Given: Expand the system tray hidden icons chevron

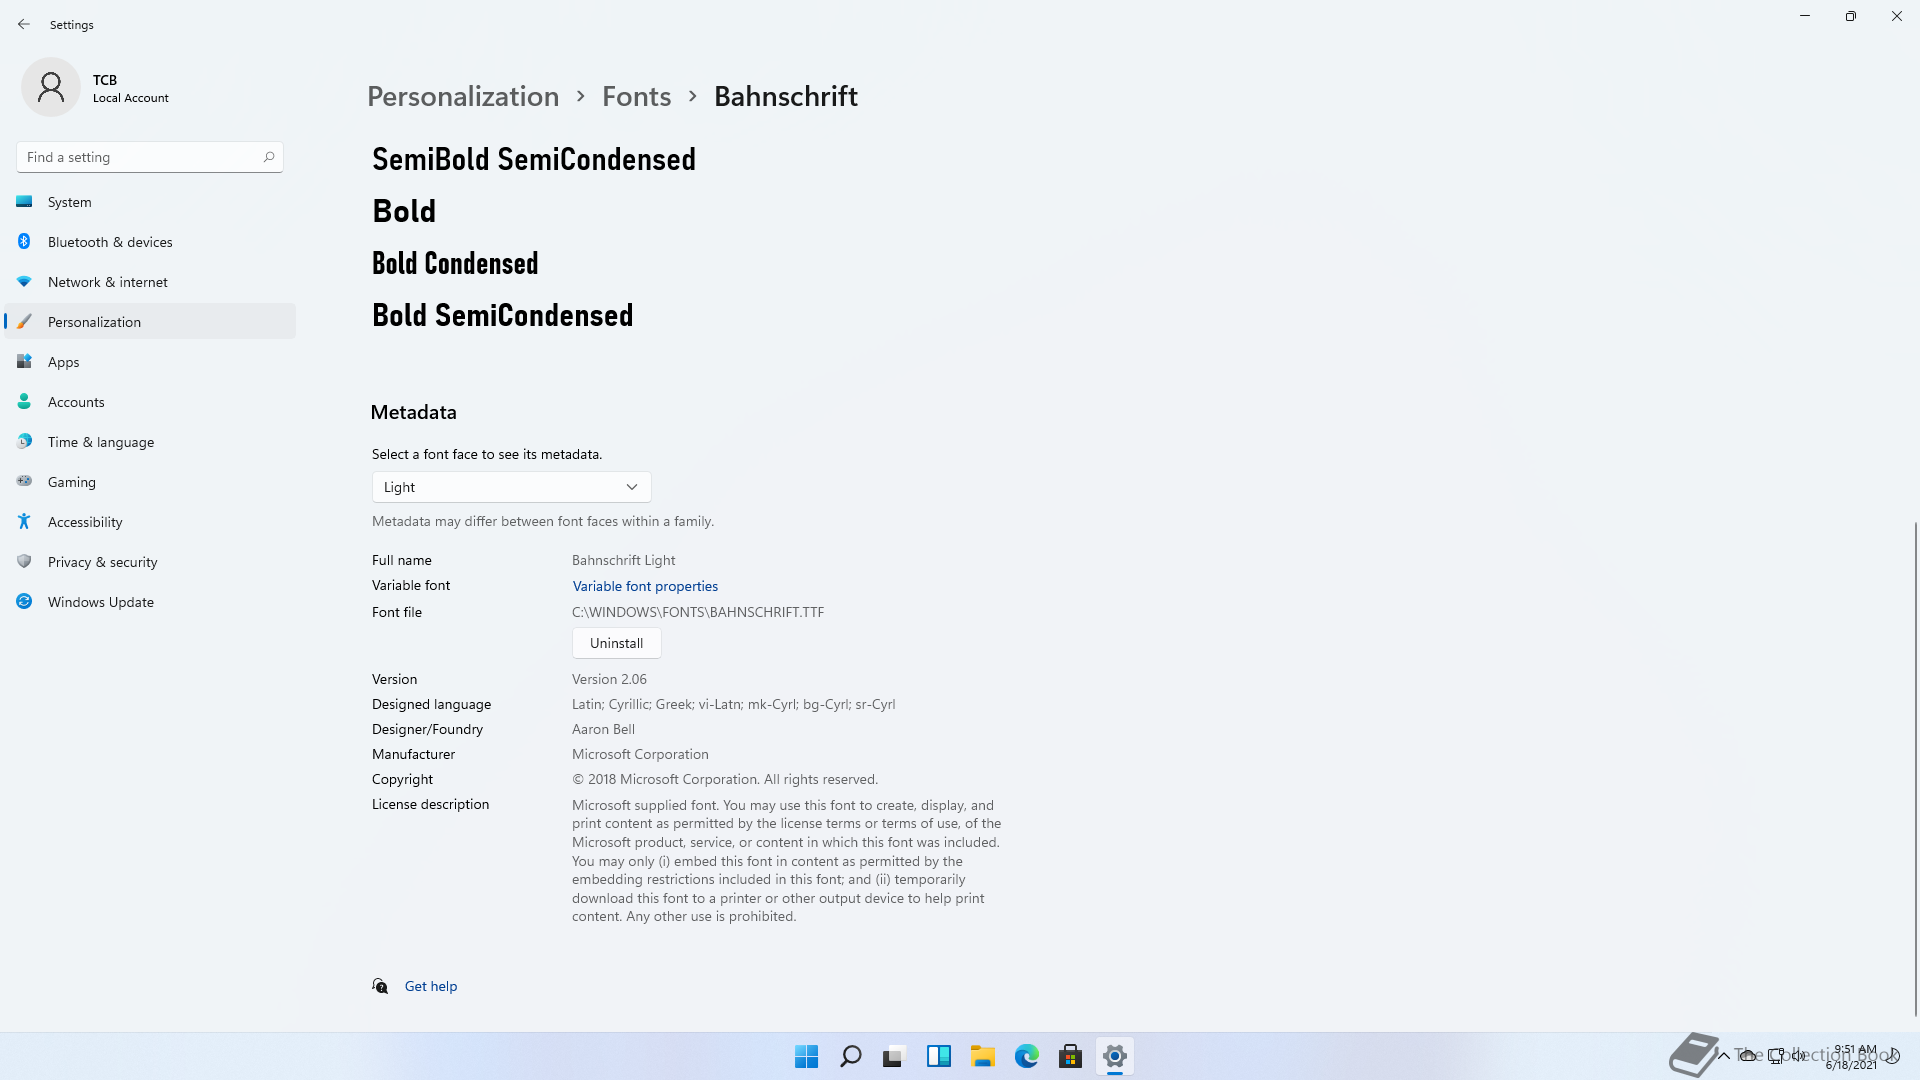Looking at the screenshot, I should pos(1724,1056).
